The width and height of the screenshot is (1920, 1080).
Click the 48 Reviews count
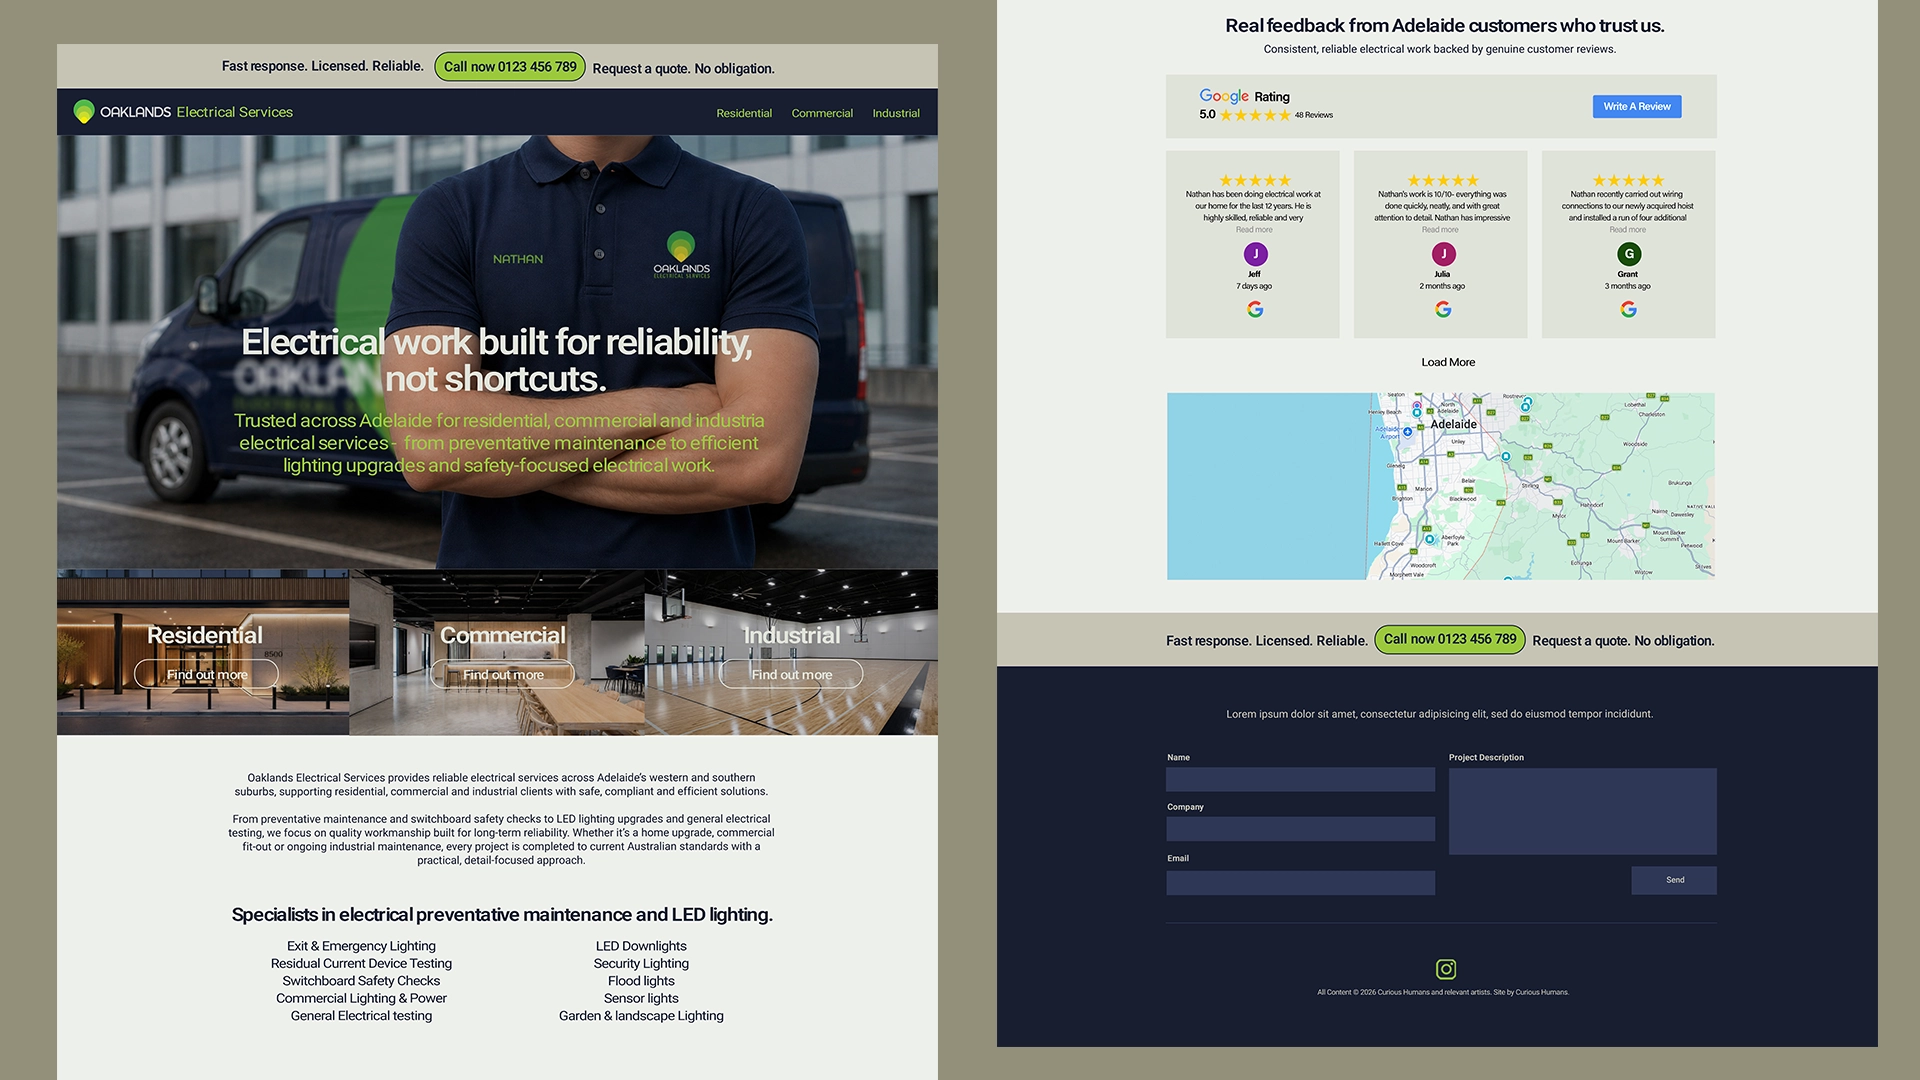tap(1314, 115)
